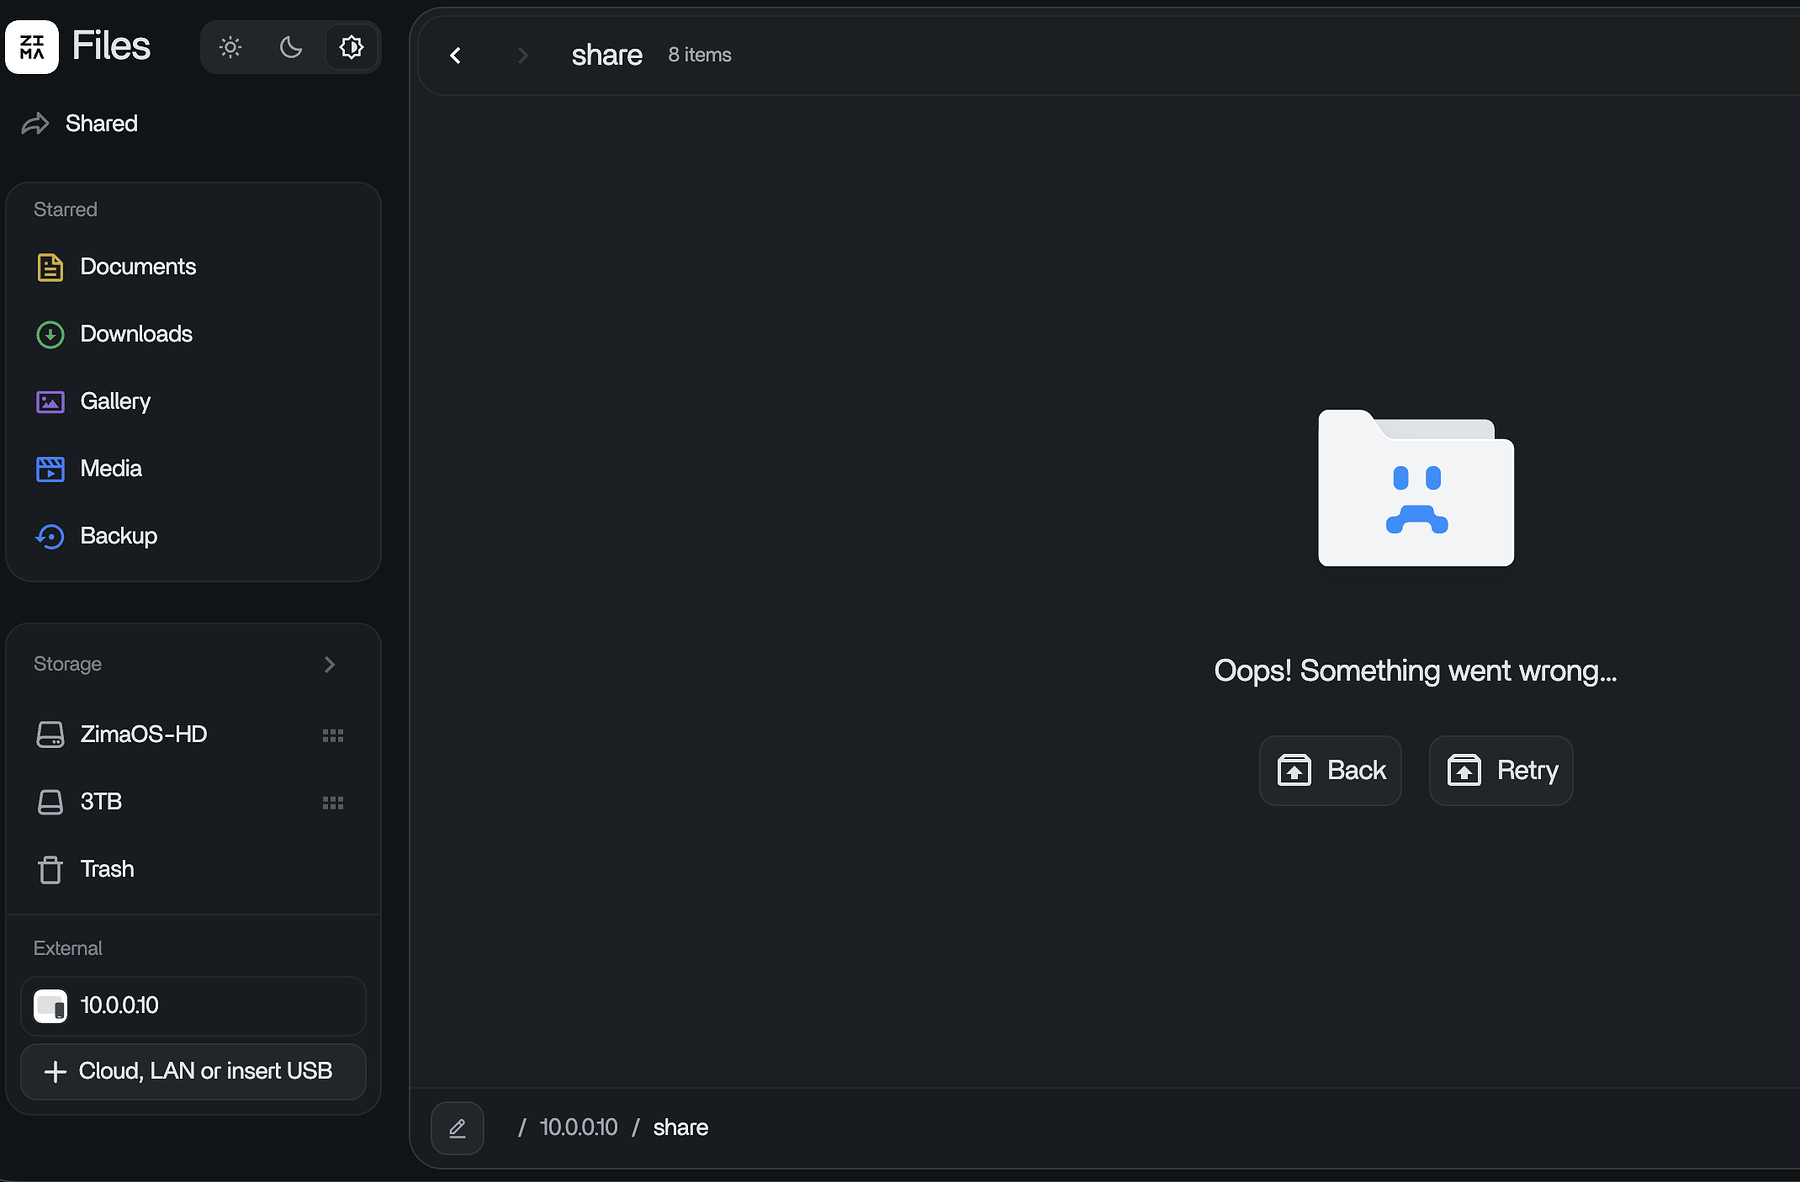Click the share breadcrumb segment
Viewport: 1800px width, 1182px height.
[681, 1127]
